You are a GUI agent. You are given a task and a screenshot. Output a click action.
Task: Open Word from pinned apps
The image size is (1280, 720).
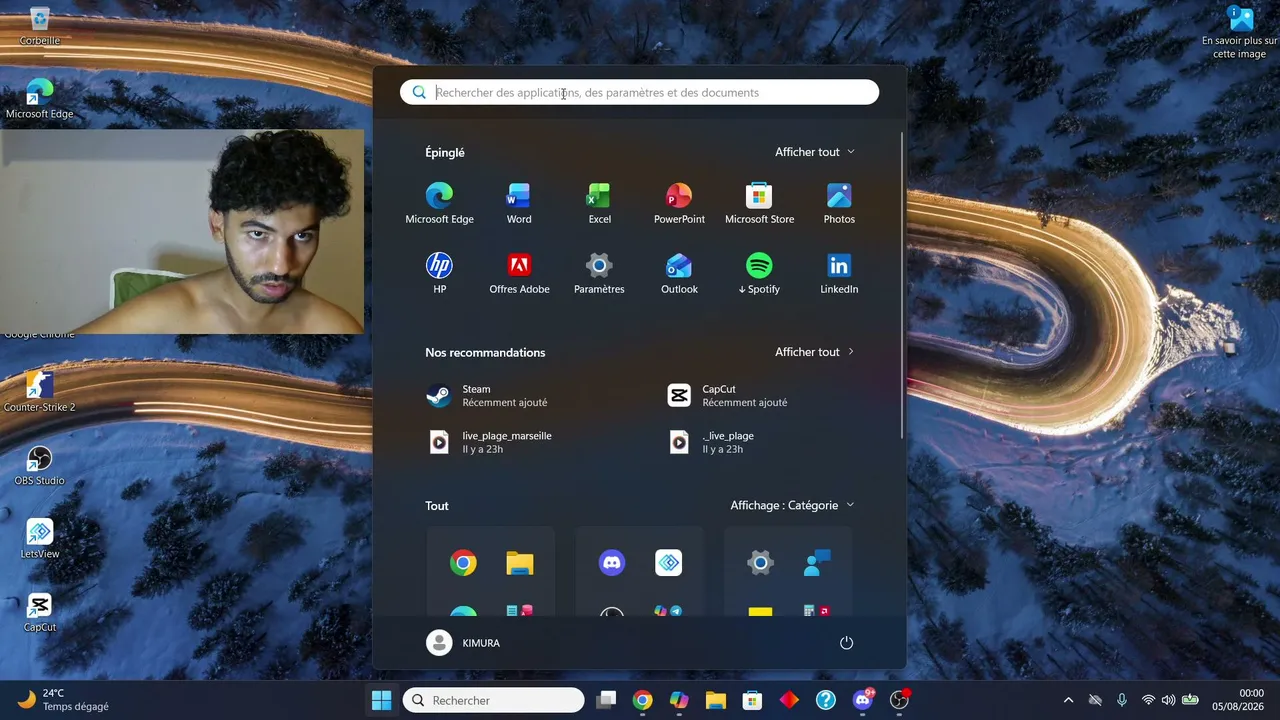(x=519, y=203)
